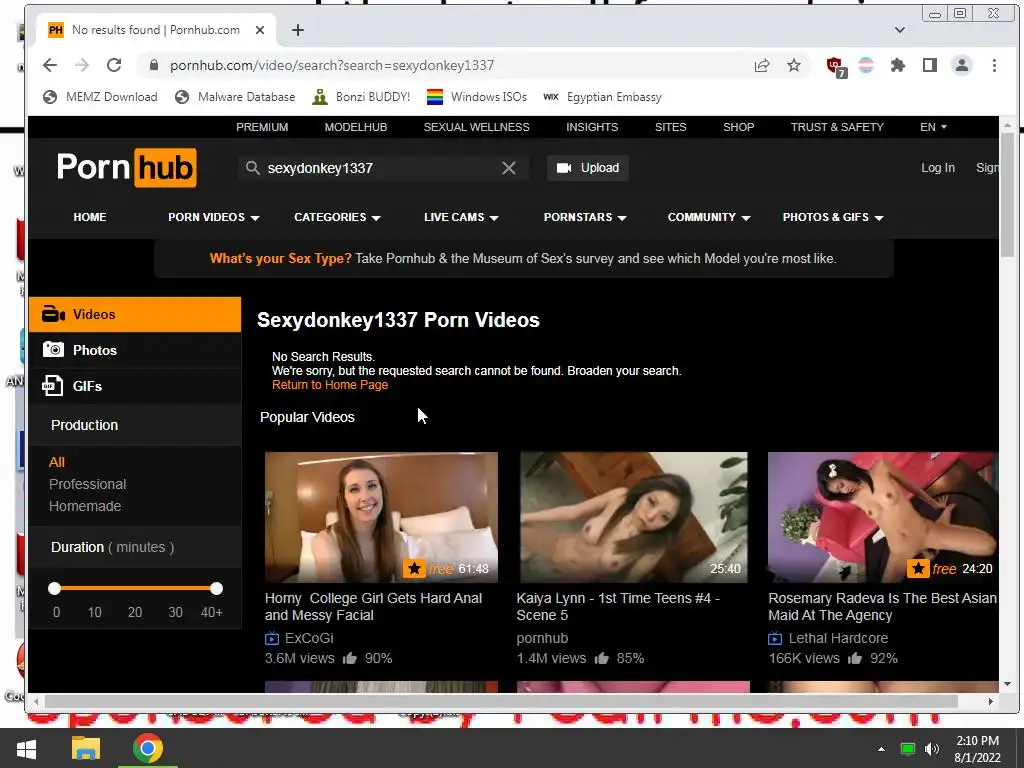Open the share page icon in the address bar

[x=761, y=65]
